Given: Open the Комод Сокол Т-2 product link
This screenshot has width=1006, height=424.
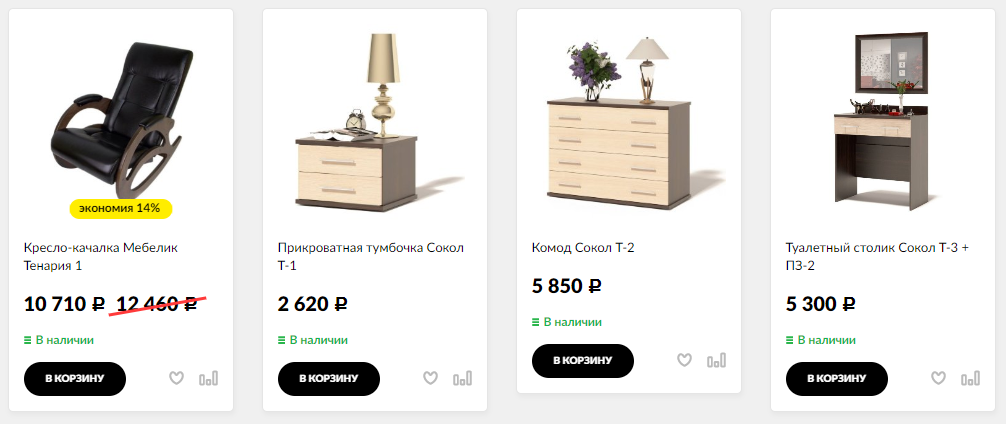Looking at the screenshot, I should click(583, 248).
